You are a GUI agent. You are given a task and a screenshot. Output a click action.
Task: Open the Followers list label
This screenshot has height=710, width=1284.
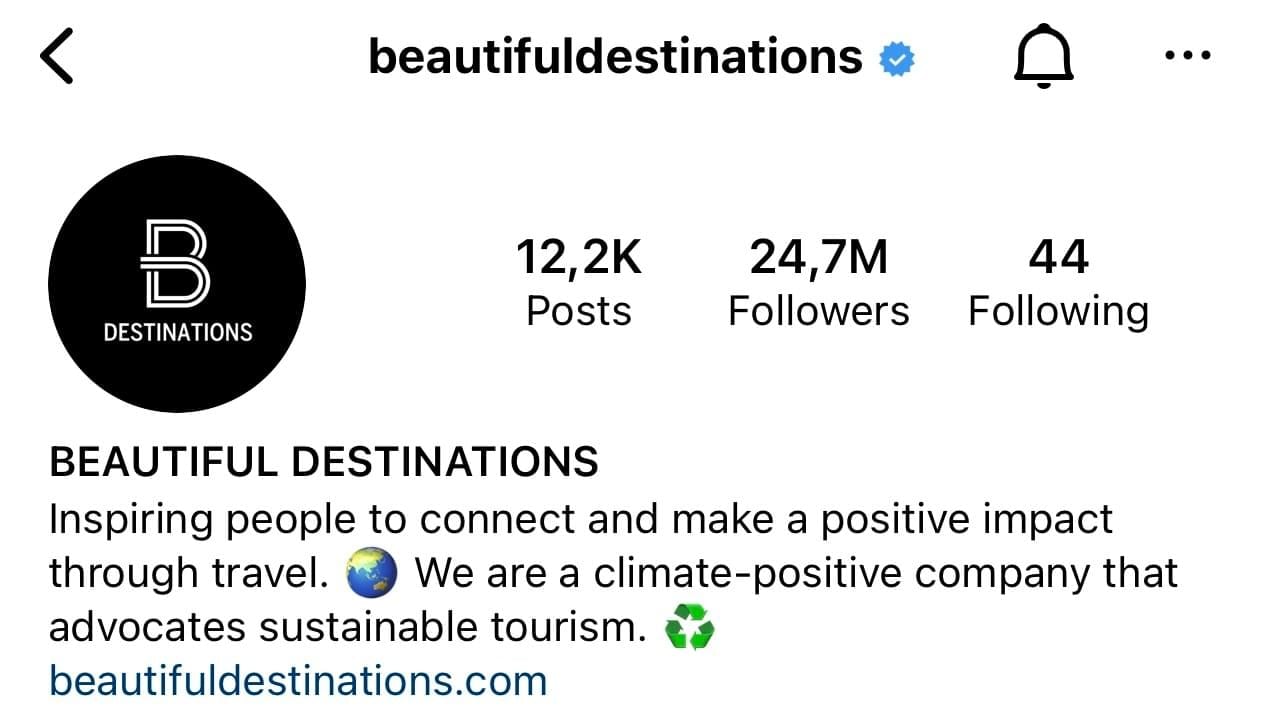[818, 311]
